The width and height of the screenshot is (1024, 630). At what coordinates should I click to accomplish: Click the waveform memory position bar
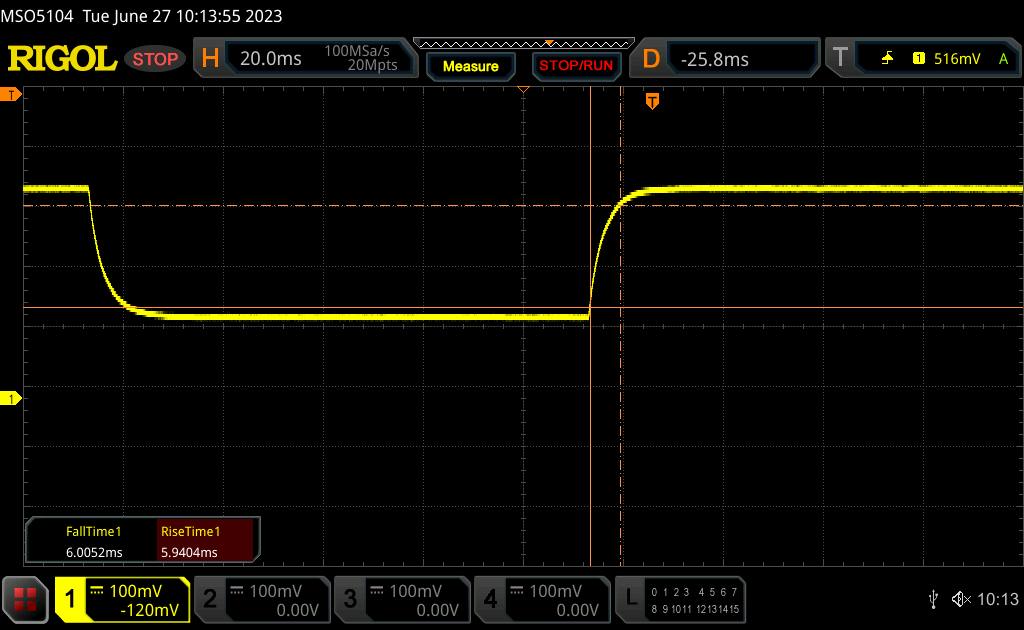coord(522,43)
